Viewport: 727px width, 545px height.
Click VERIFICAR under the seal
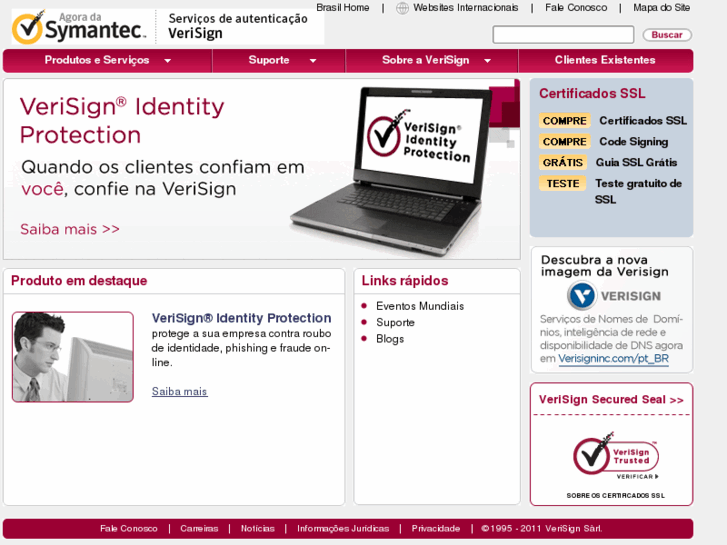[x=637, y=476]
